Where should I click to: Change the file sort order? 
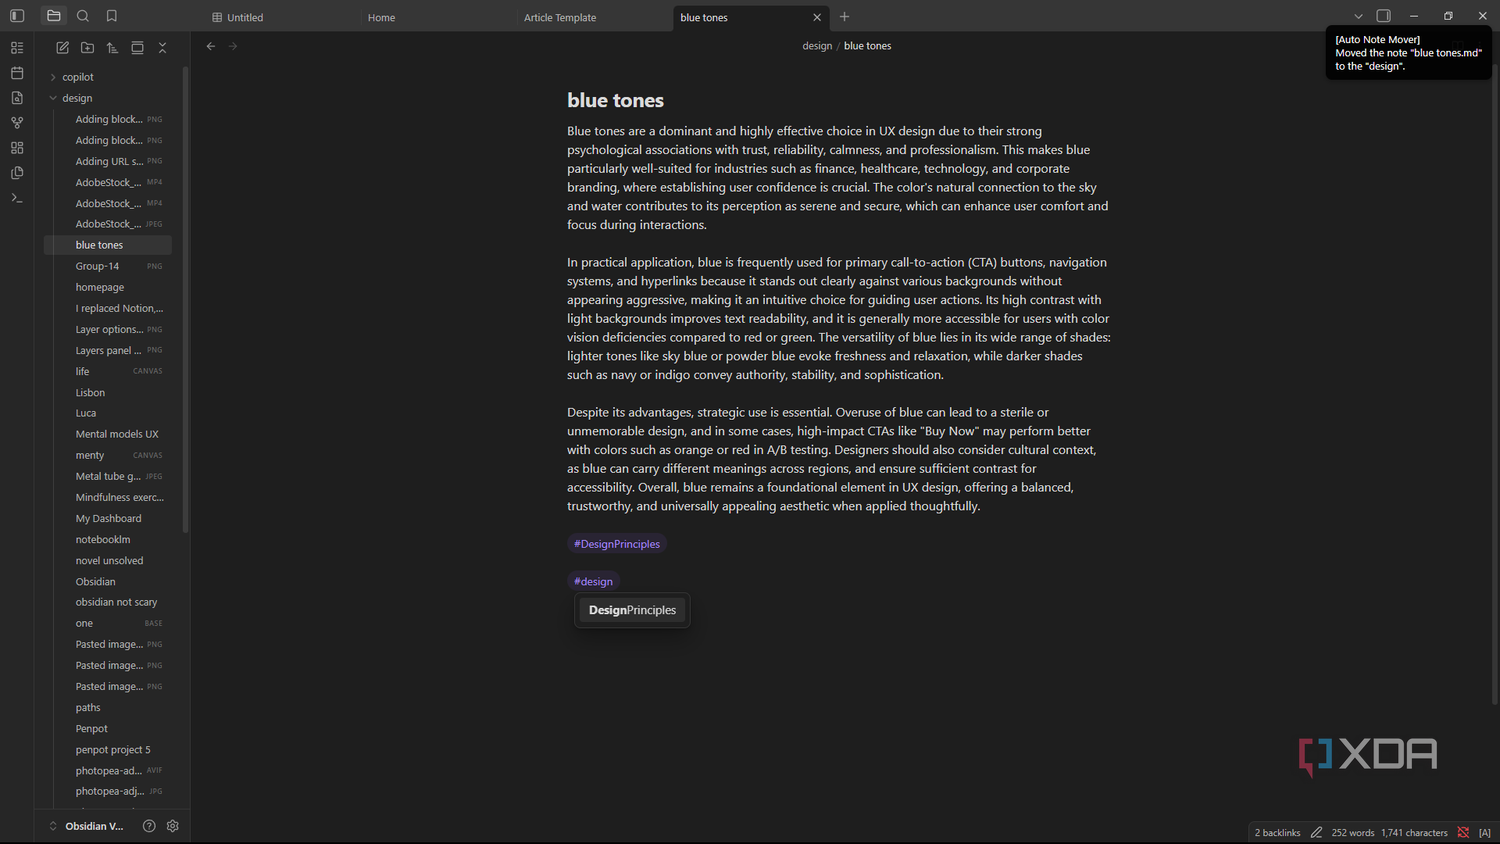click(x=112, y=48)
